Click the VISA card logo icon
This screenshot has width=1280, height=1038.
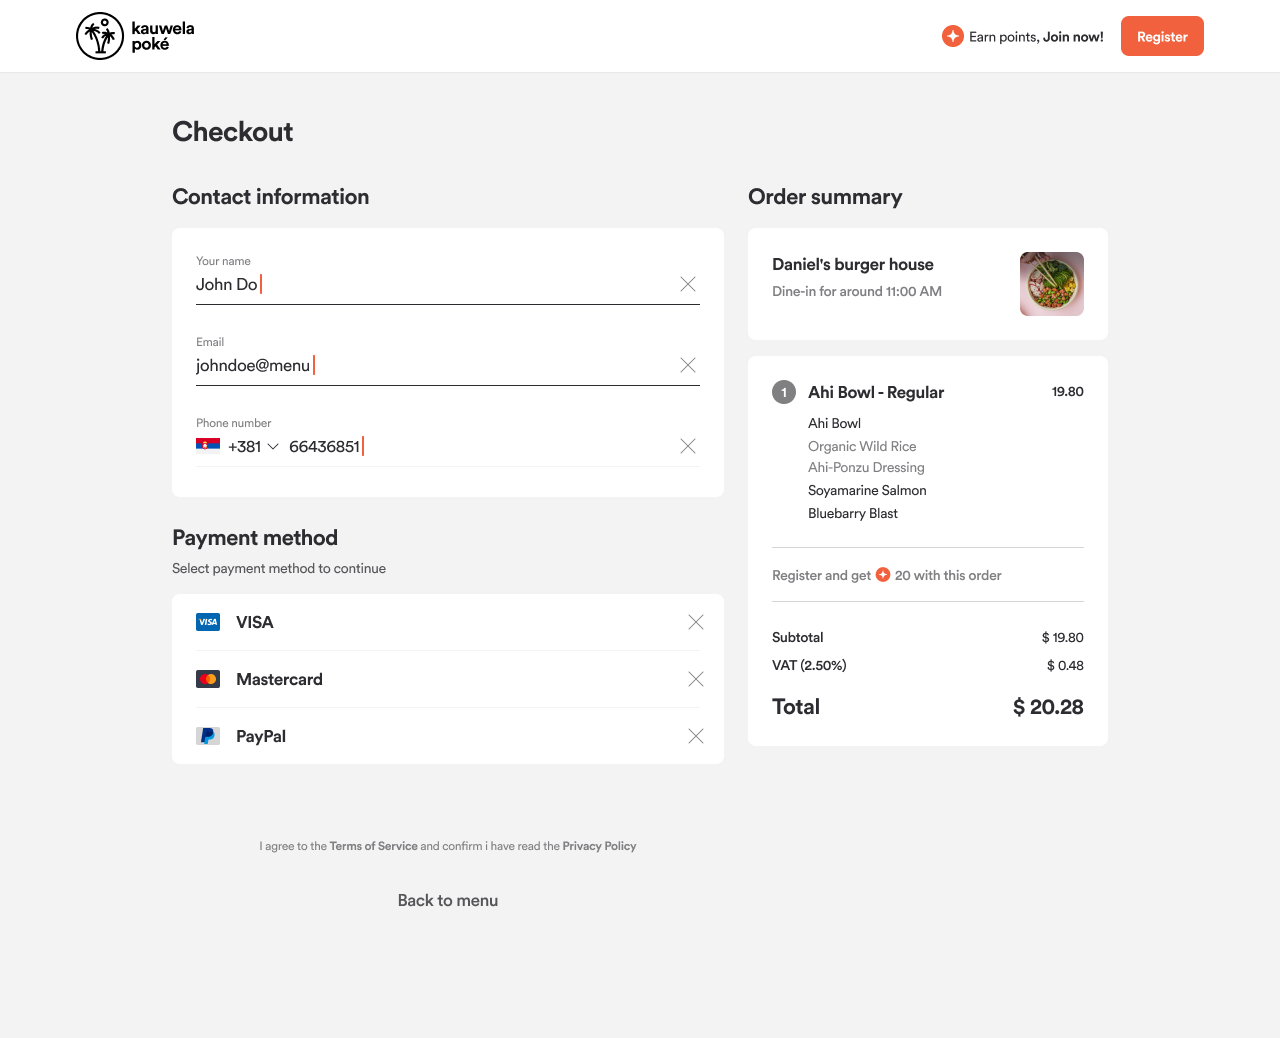[208, 622]
